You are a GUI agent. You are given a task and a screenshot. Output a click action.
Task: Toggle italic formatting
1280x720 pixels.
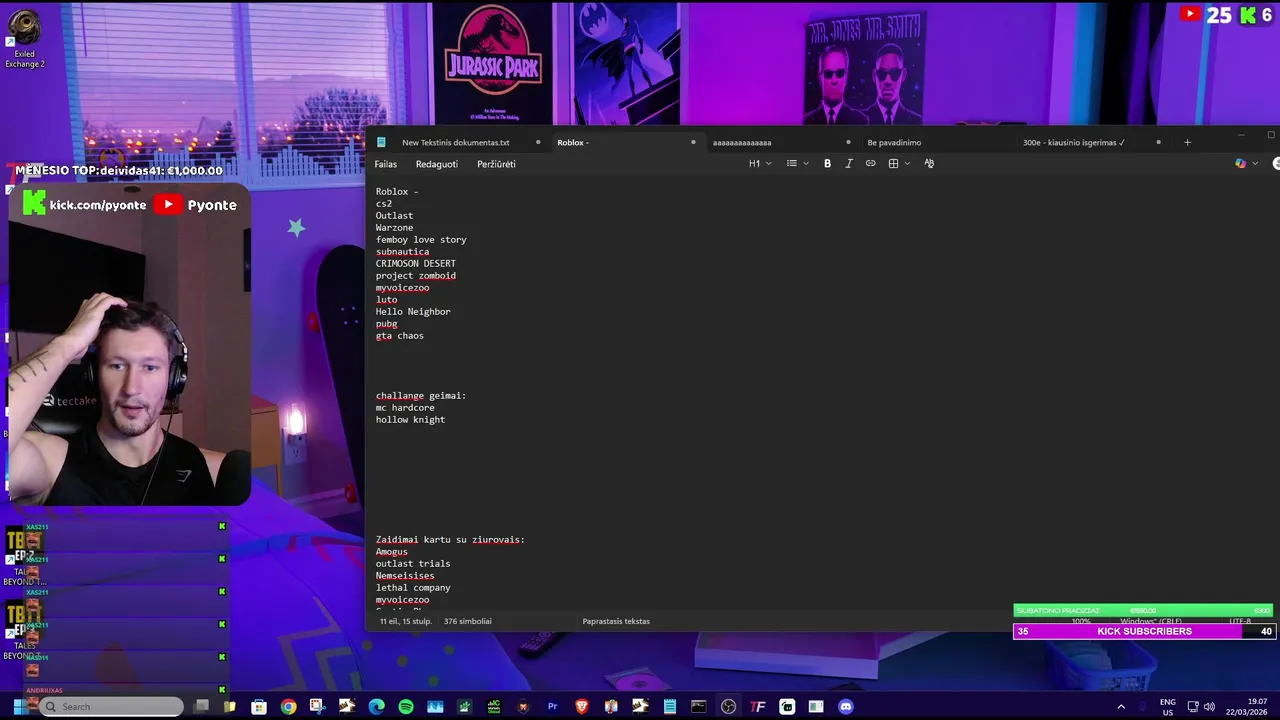point(849,164)
